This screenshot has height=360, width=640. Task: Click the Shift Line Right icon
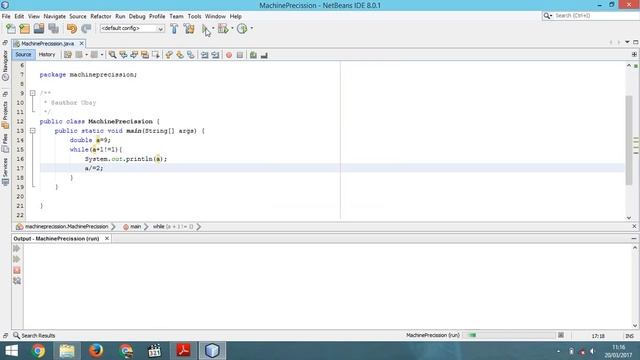[x=215, y=55]
